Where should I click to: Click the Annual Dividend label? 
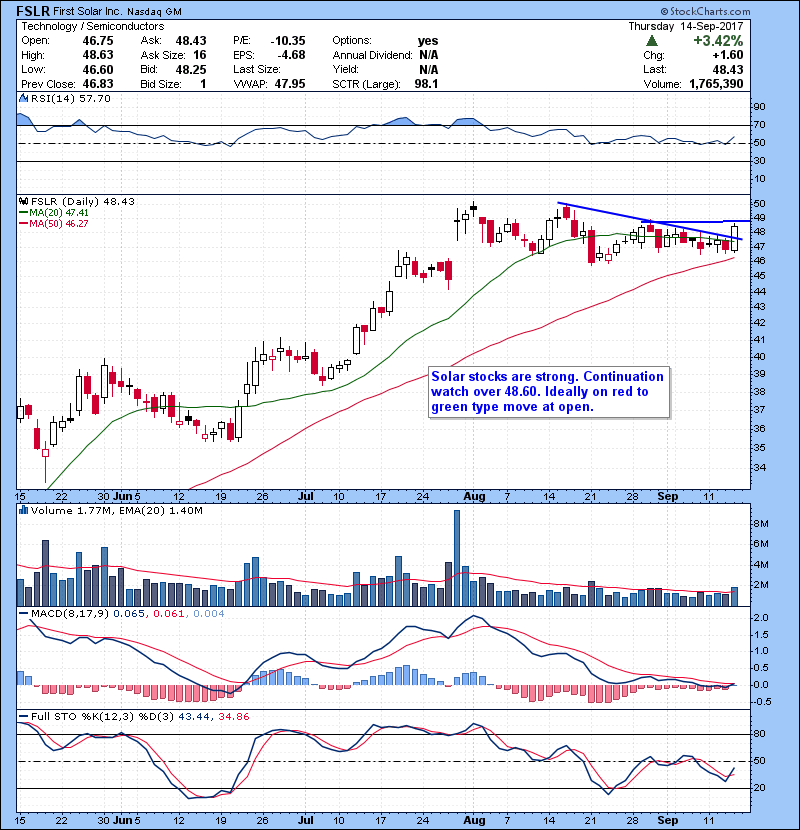[x=372, y=55]
